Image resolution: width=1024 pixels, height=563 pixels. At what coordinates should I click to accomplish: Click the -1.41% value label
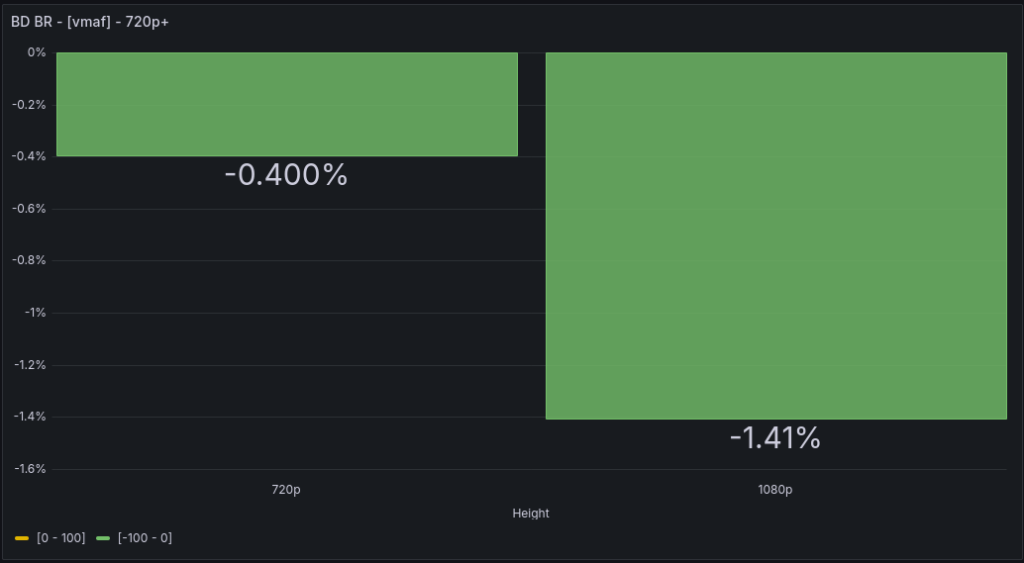point(775,437)
